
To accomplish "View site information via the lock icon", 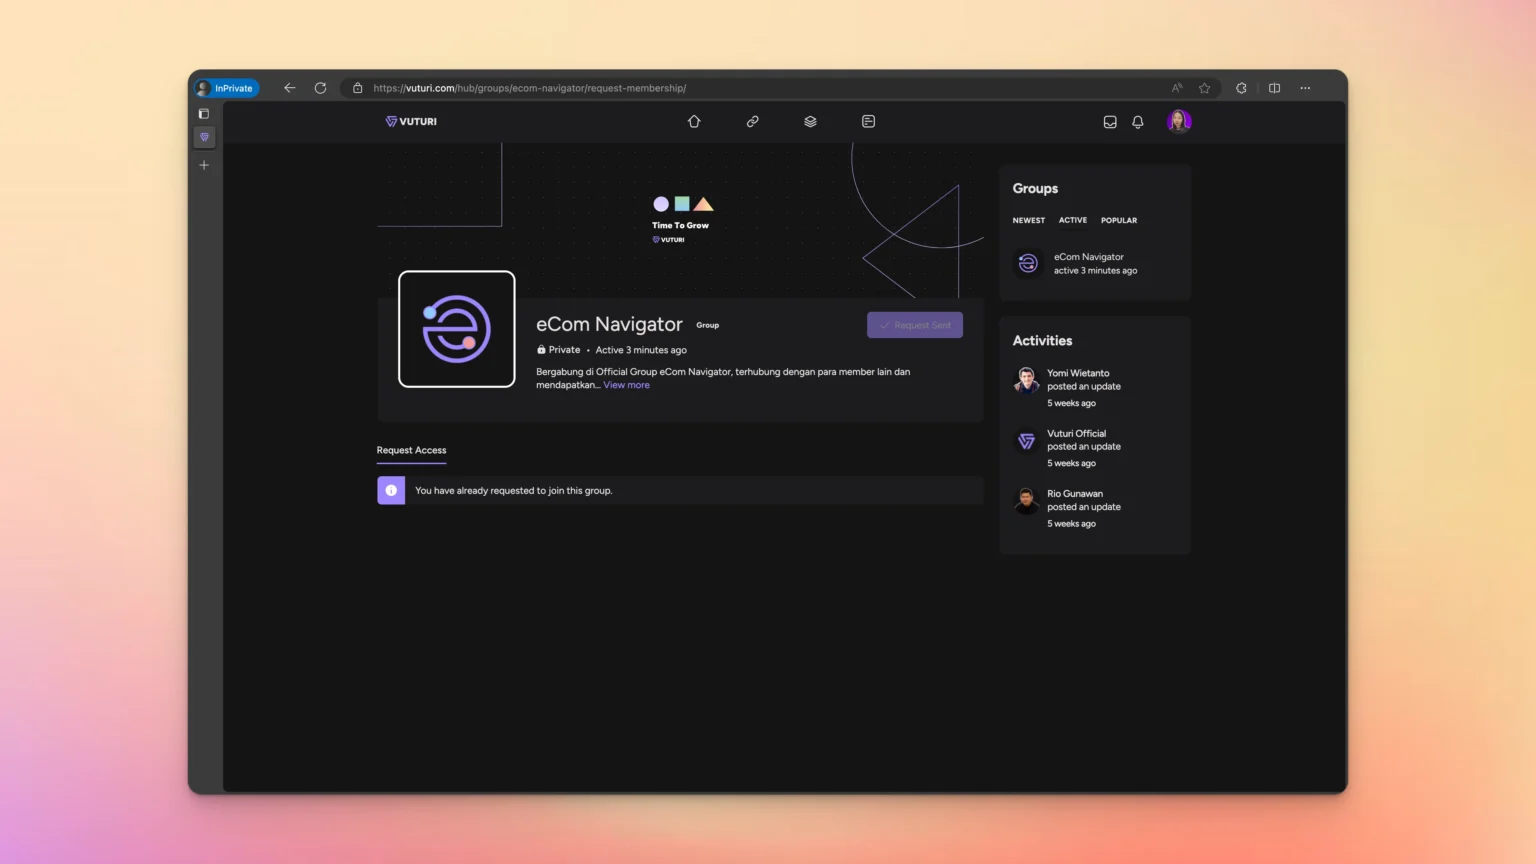I will point(358,88).
